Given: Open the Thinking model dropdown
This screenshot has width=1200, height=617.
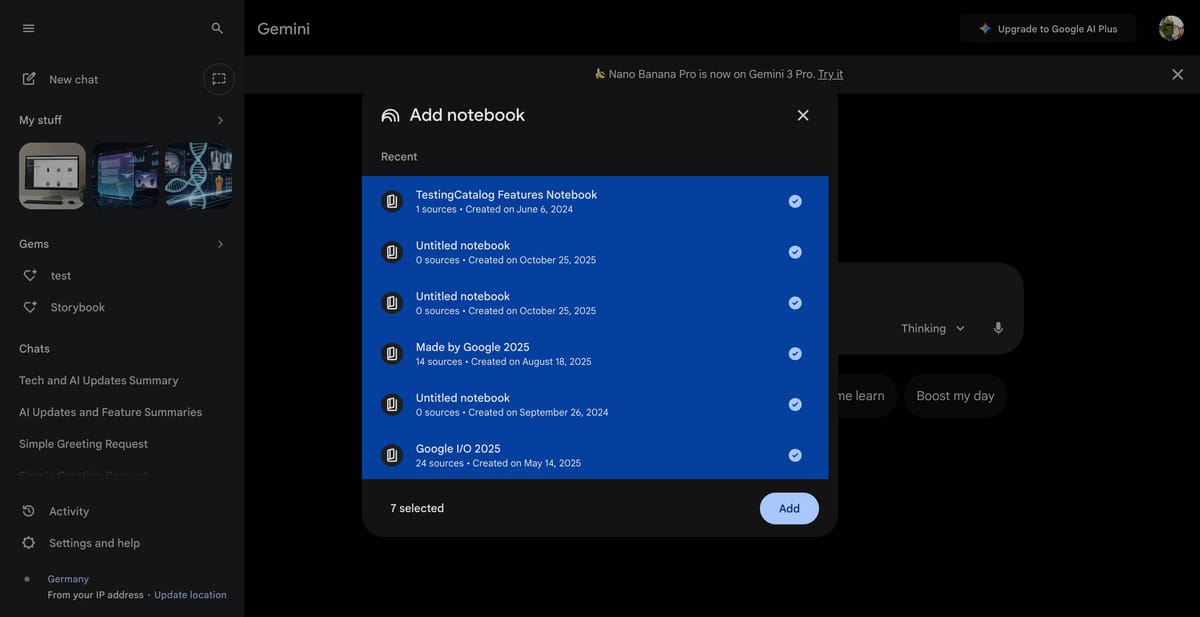Looking at the screenshot, I should (x=932, y=328).
